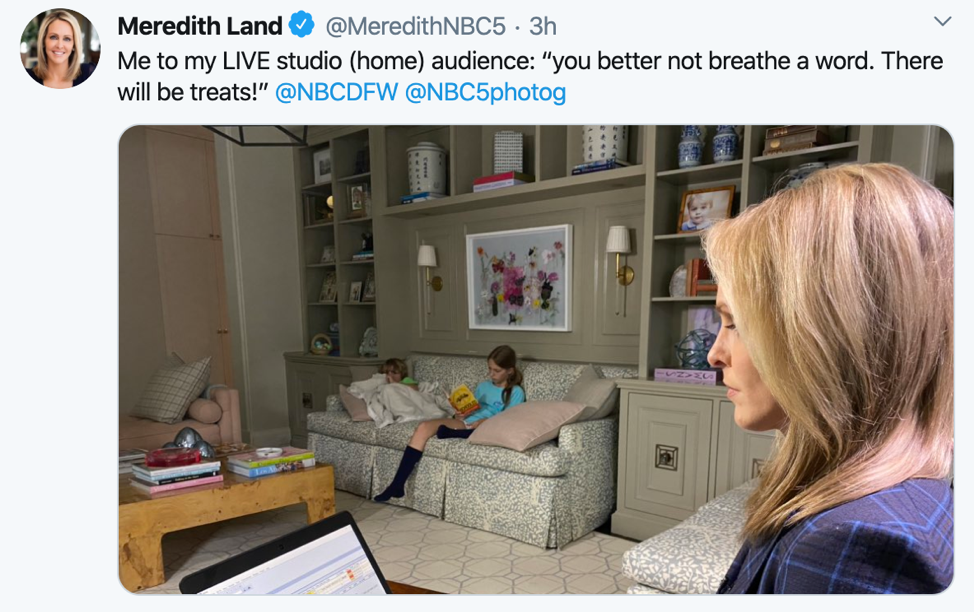Follow the @NBCDFW mention link
This screenshot has width=974, height=612.
[336, 92]
